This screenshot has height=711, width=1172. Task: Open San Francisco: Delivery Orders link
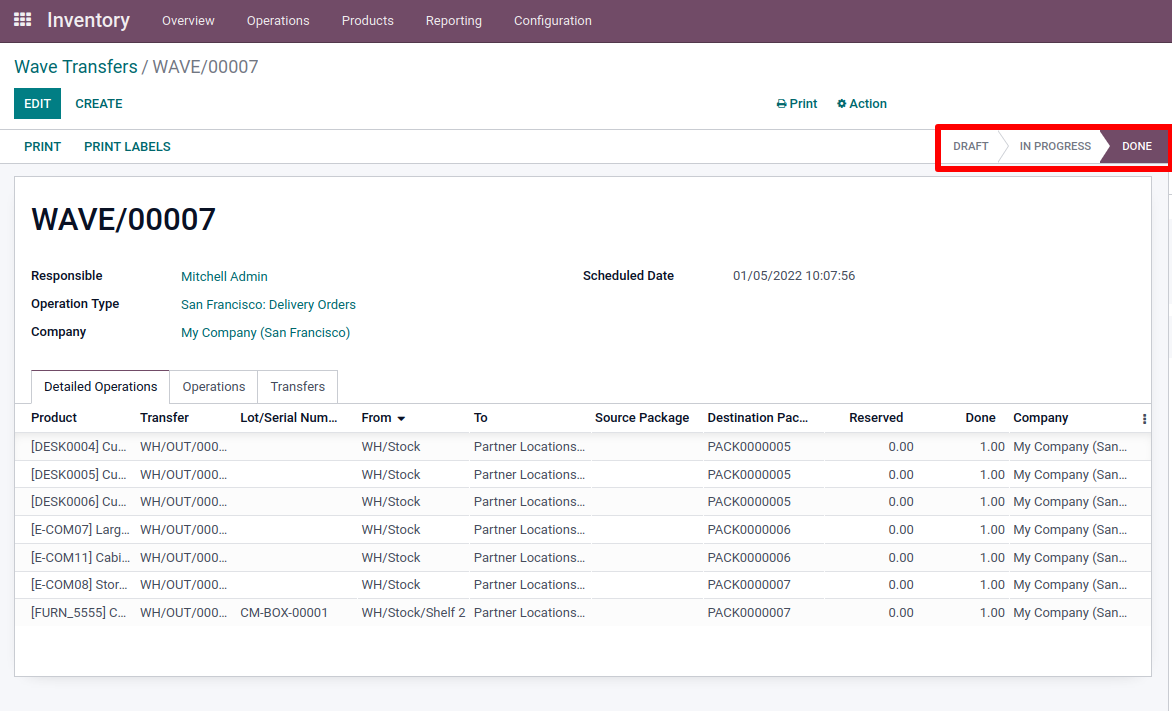click(x=268, y=304)
